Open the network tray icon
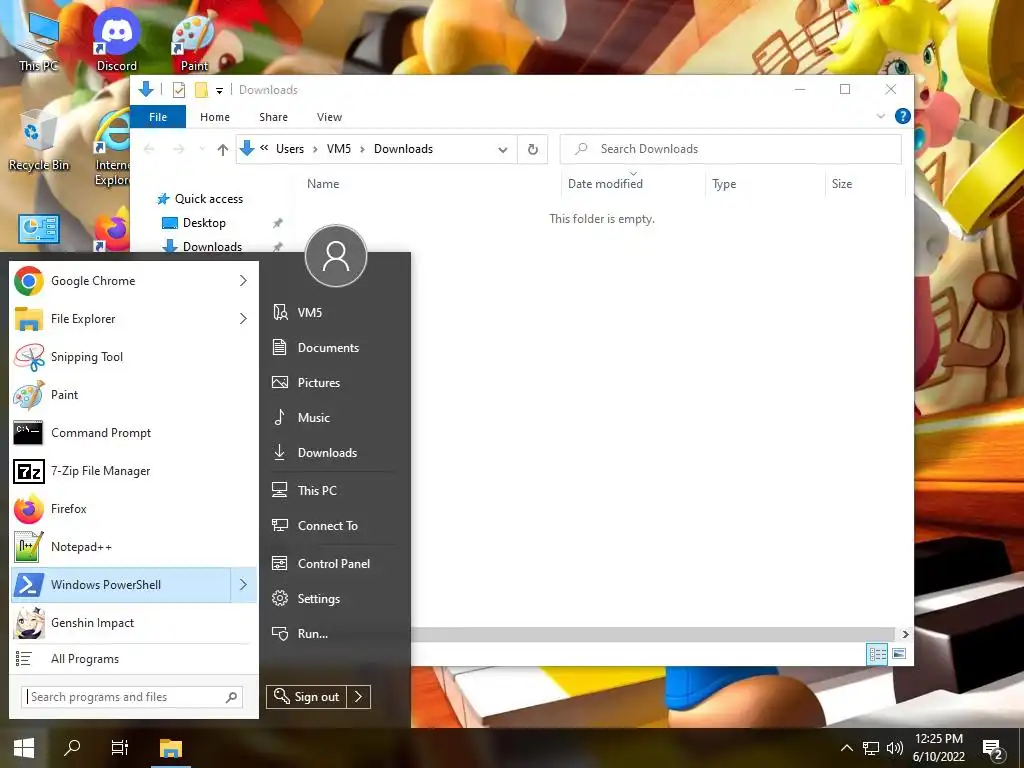The height and width of the screenshot is (768, 1024). point(871,748)
